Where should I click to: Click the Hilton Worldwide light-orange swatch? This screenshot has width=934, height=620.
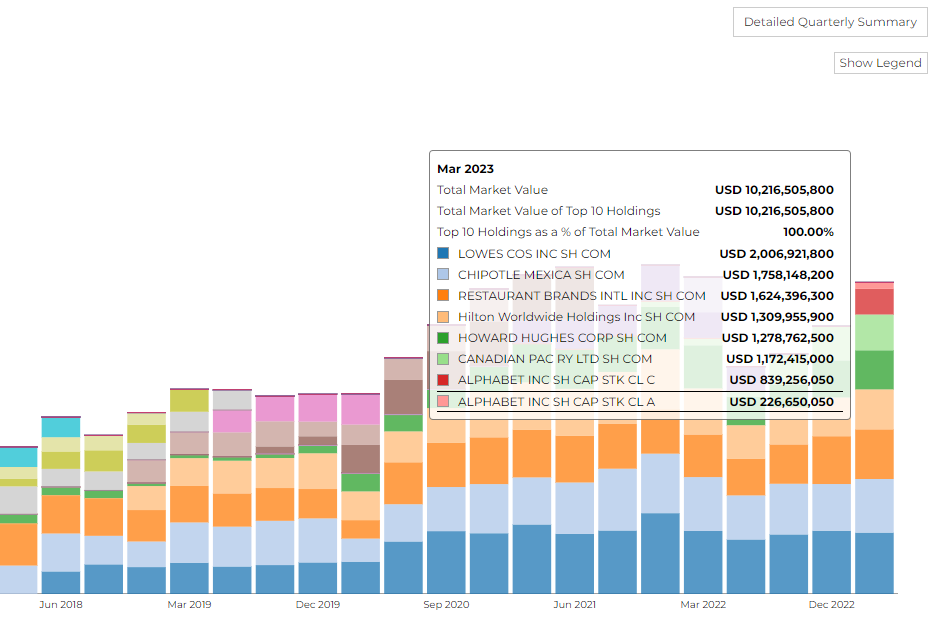click(443, 316)
